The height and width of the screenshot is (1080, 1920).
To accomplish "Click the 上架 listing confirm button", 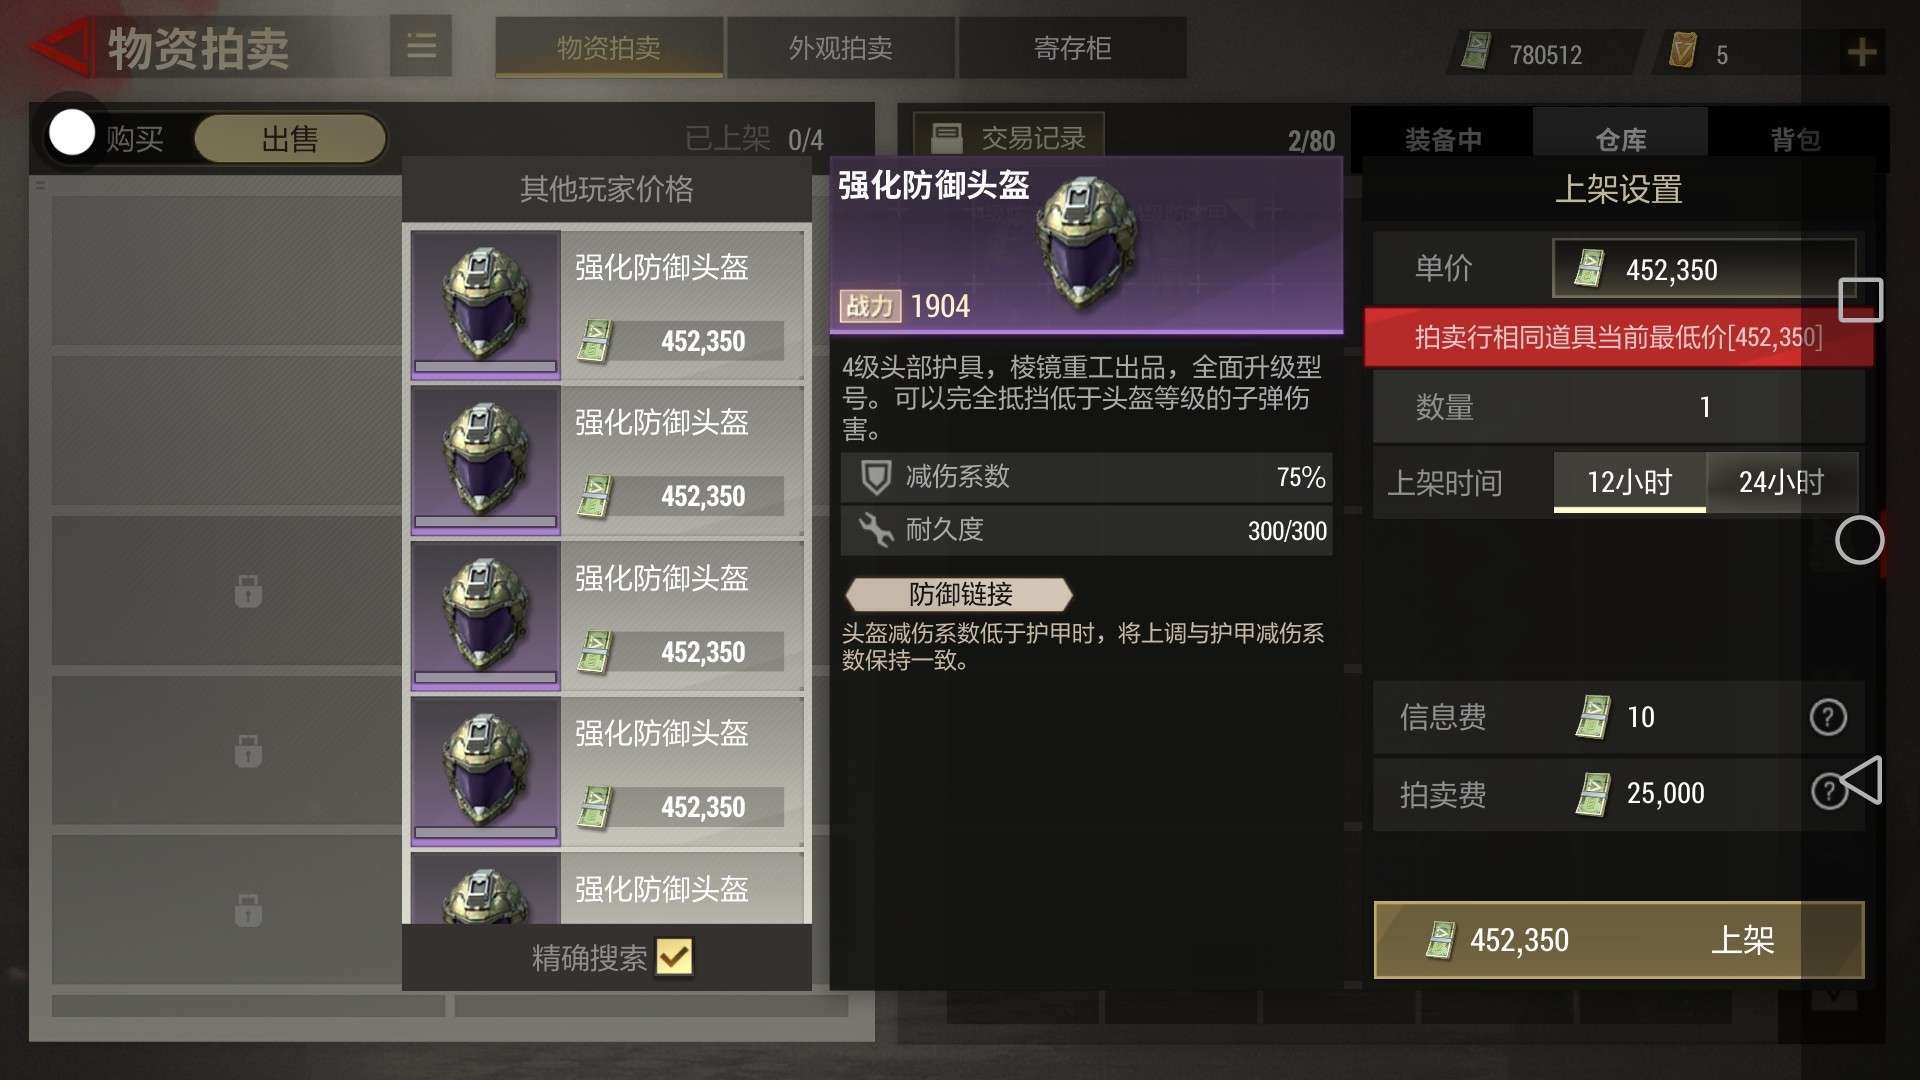I will tap(1619, 940).
